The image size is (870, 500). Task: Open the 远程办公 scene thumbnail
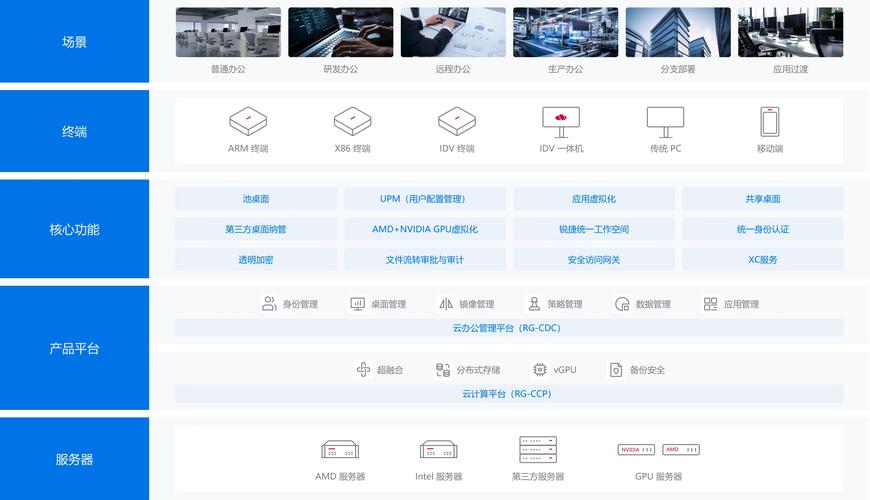click(453, 32)
